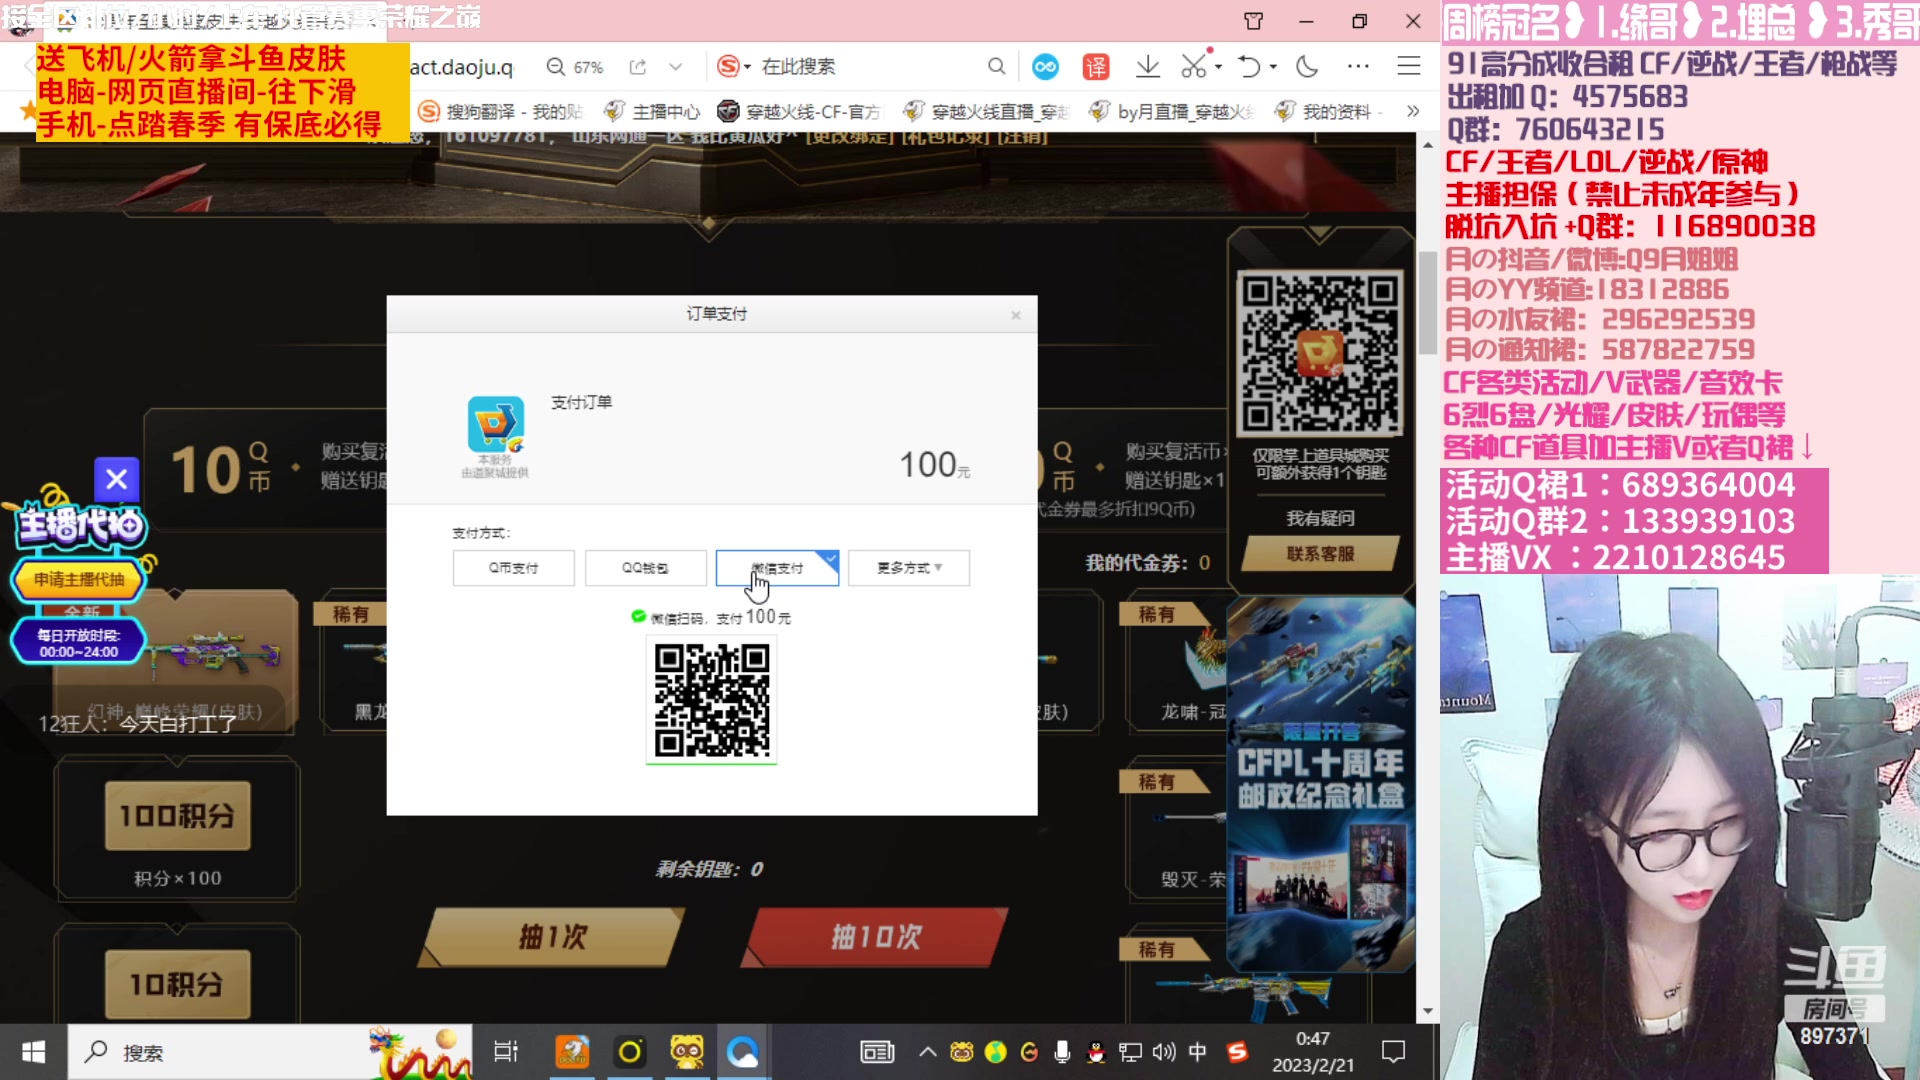Open the Sogou browser in taskbar

tap(743, 1052)
